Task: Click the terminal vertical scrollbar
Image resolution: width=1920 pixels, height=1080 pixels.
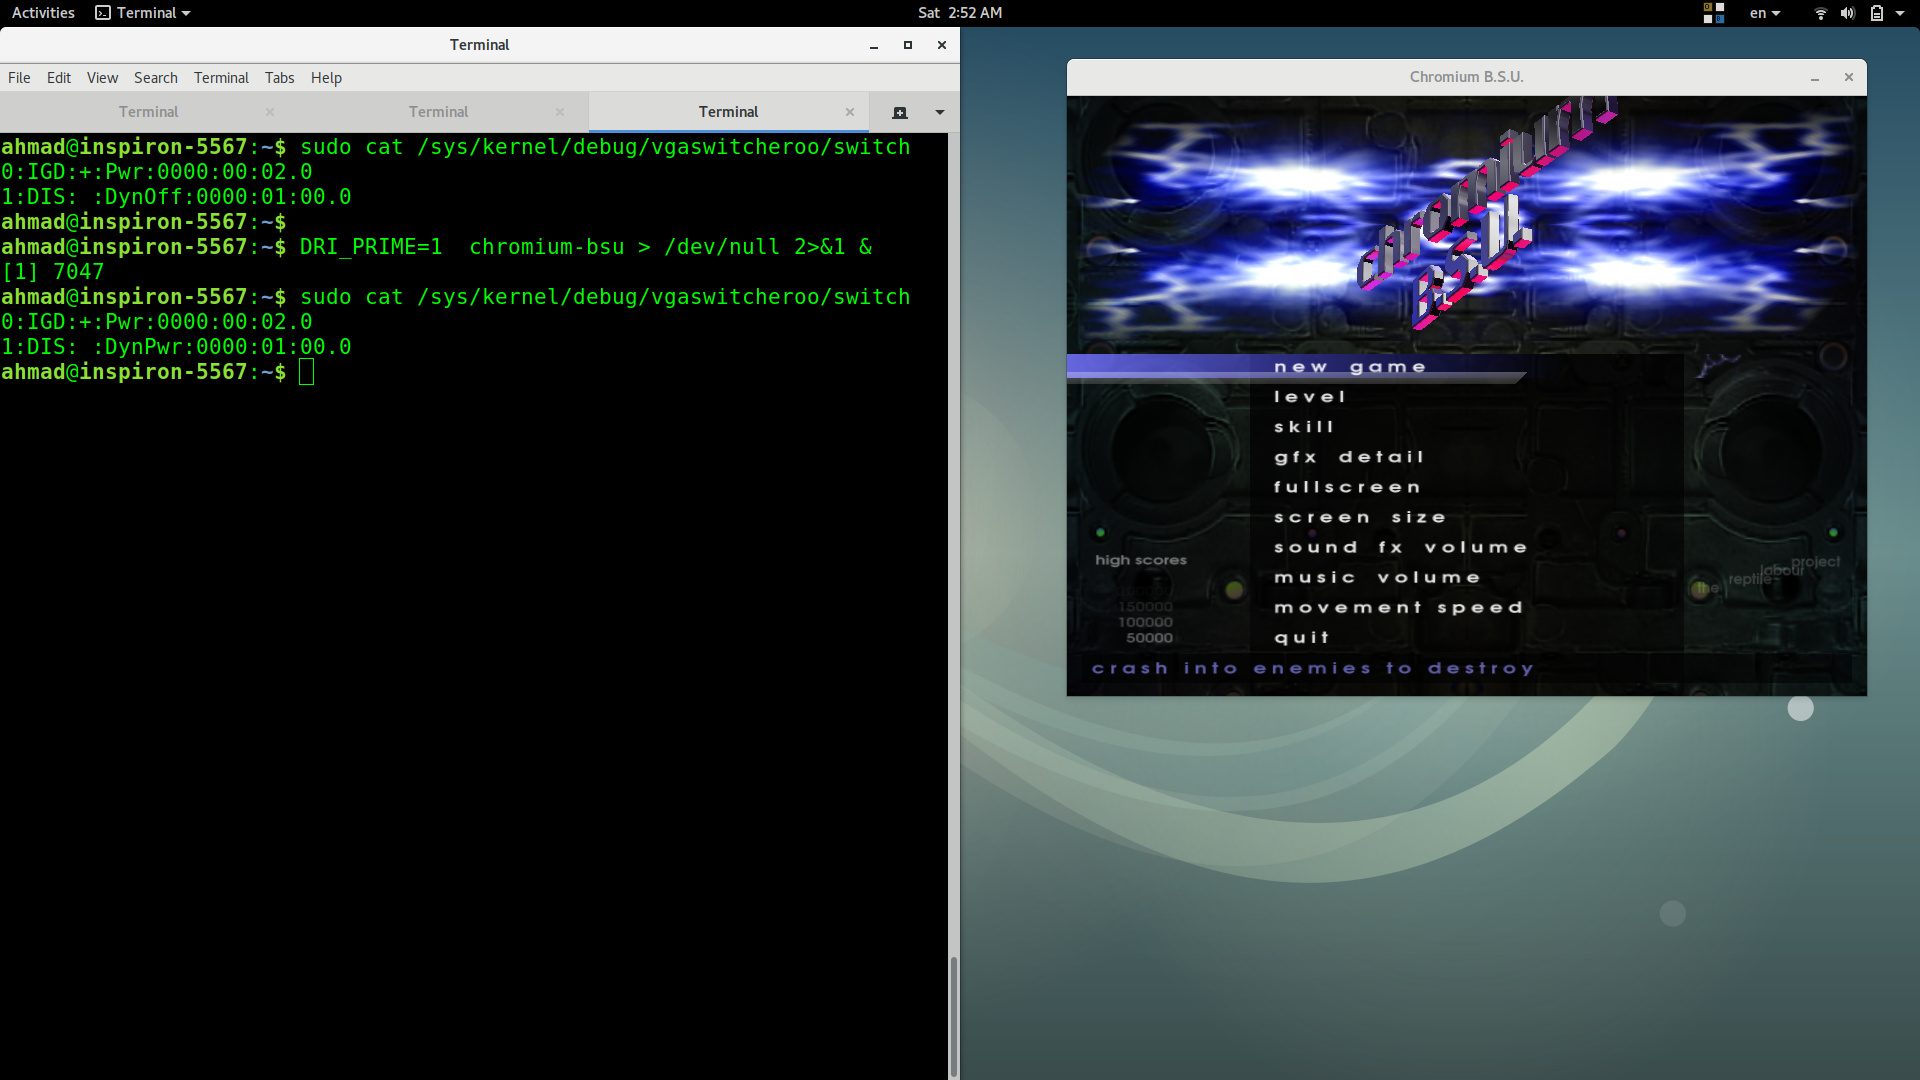Action: 953,1015
